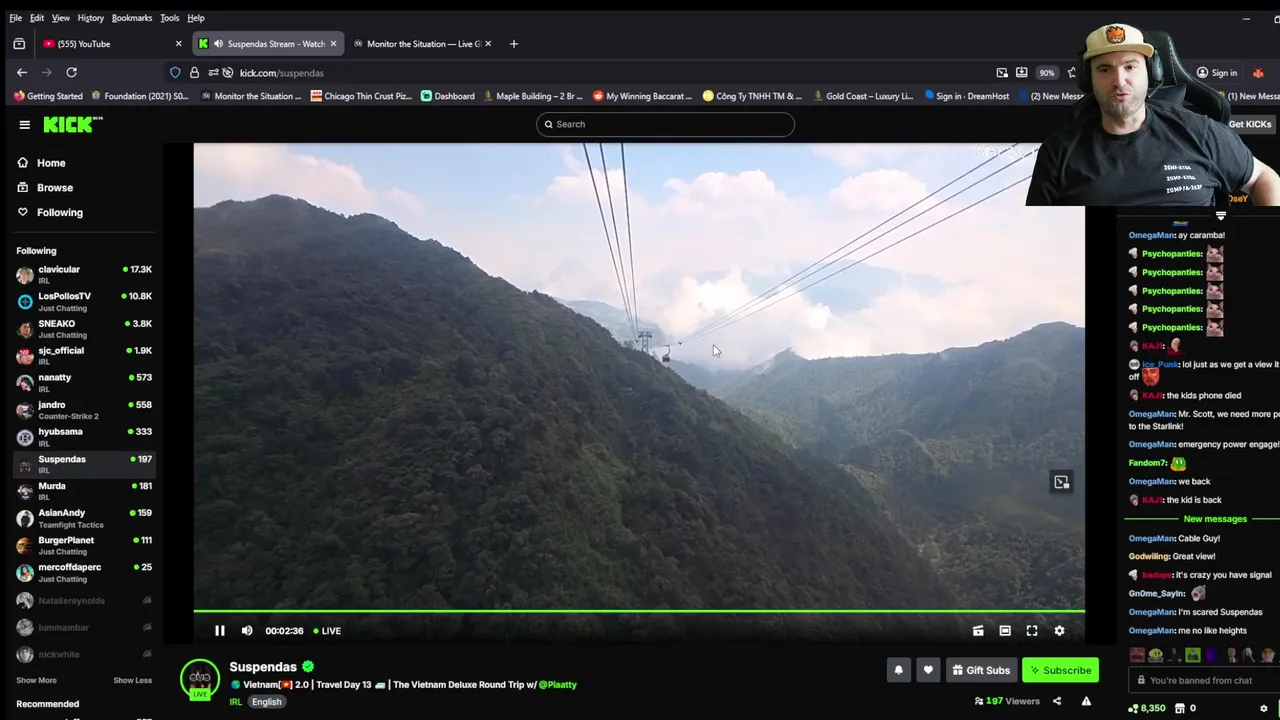Click the @Plaatty mention in stream title
Image resolution: width=1280 pixels, height=720 pixels.
coord(558,685)
